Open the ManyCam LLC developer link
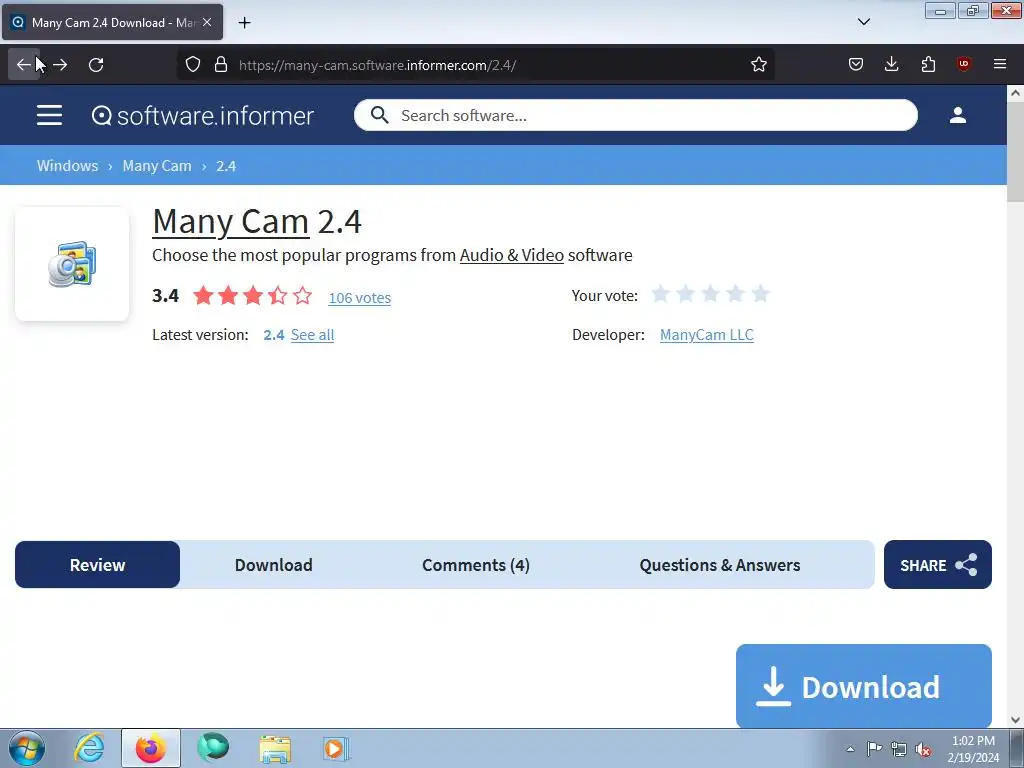This screenshot has height=768, width=1024. pos(707,335)
